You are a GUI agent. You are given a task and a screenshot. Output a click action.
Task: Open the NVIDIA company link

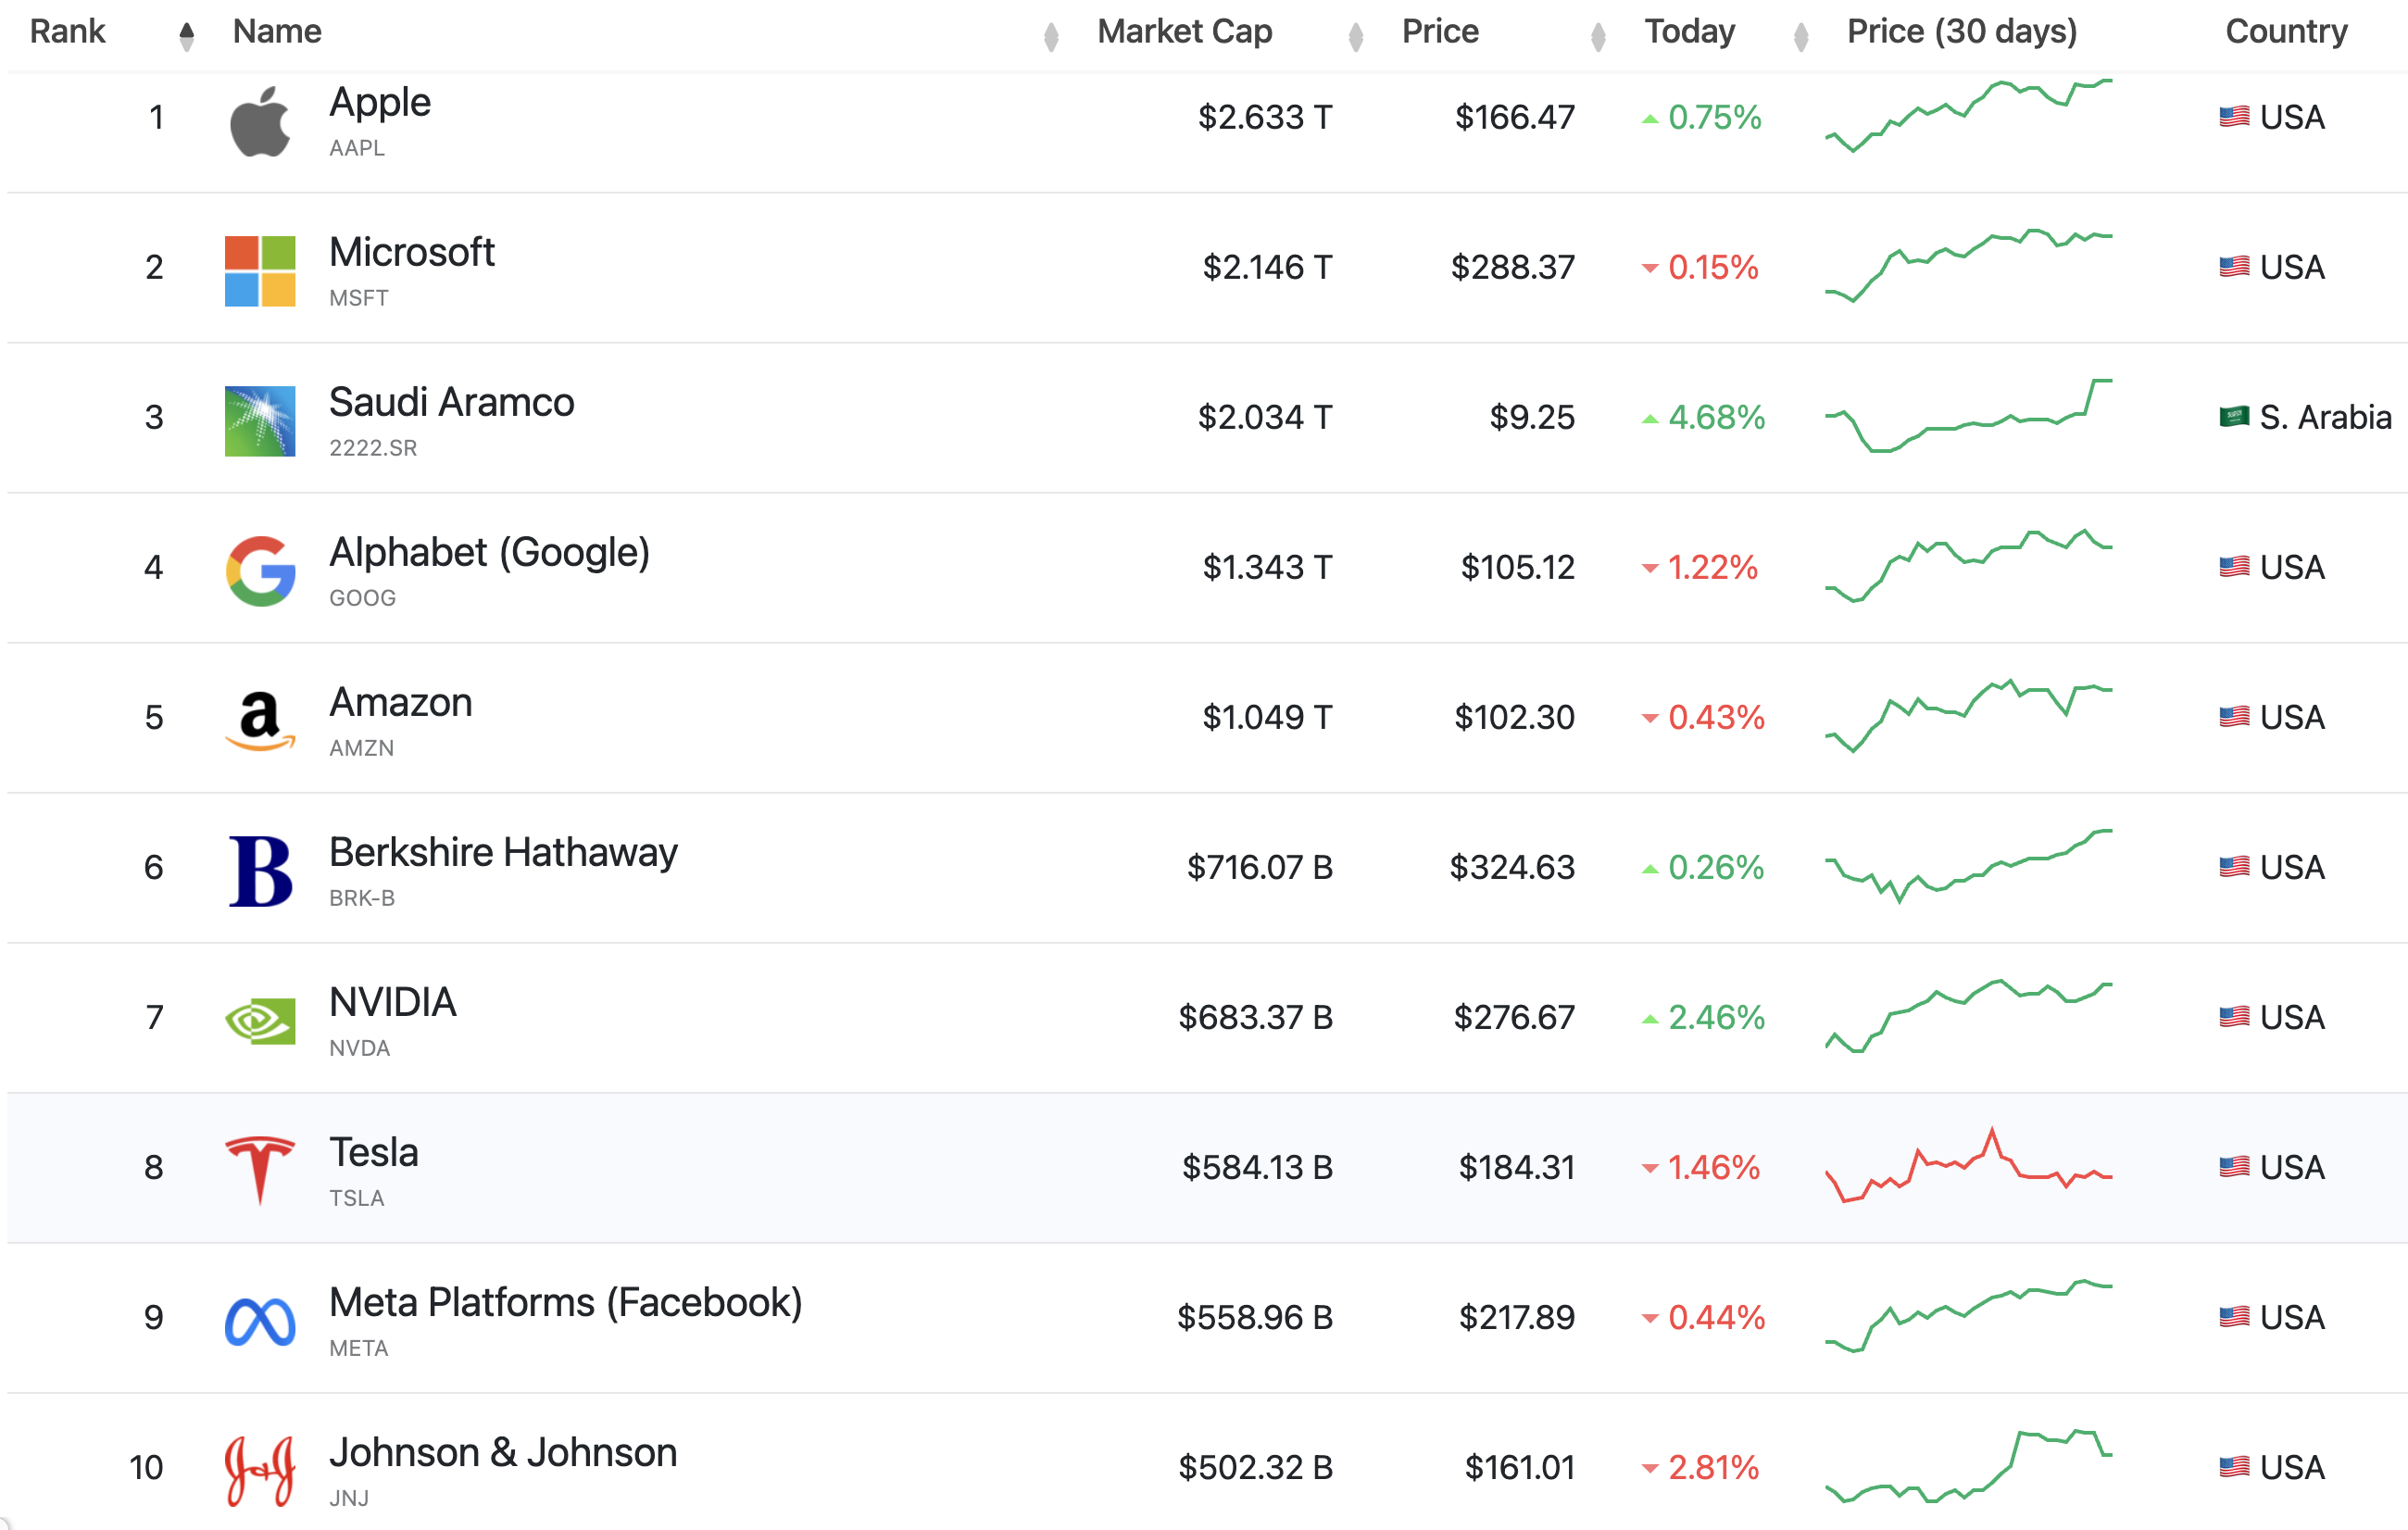393,1002
